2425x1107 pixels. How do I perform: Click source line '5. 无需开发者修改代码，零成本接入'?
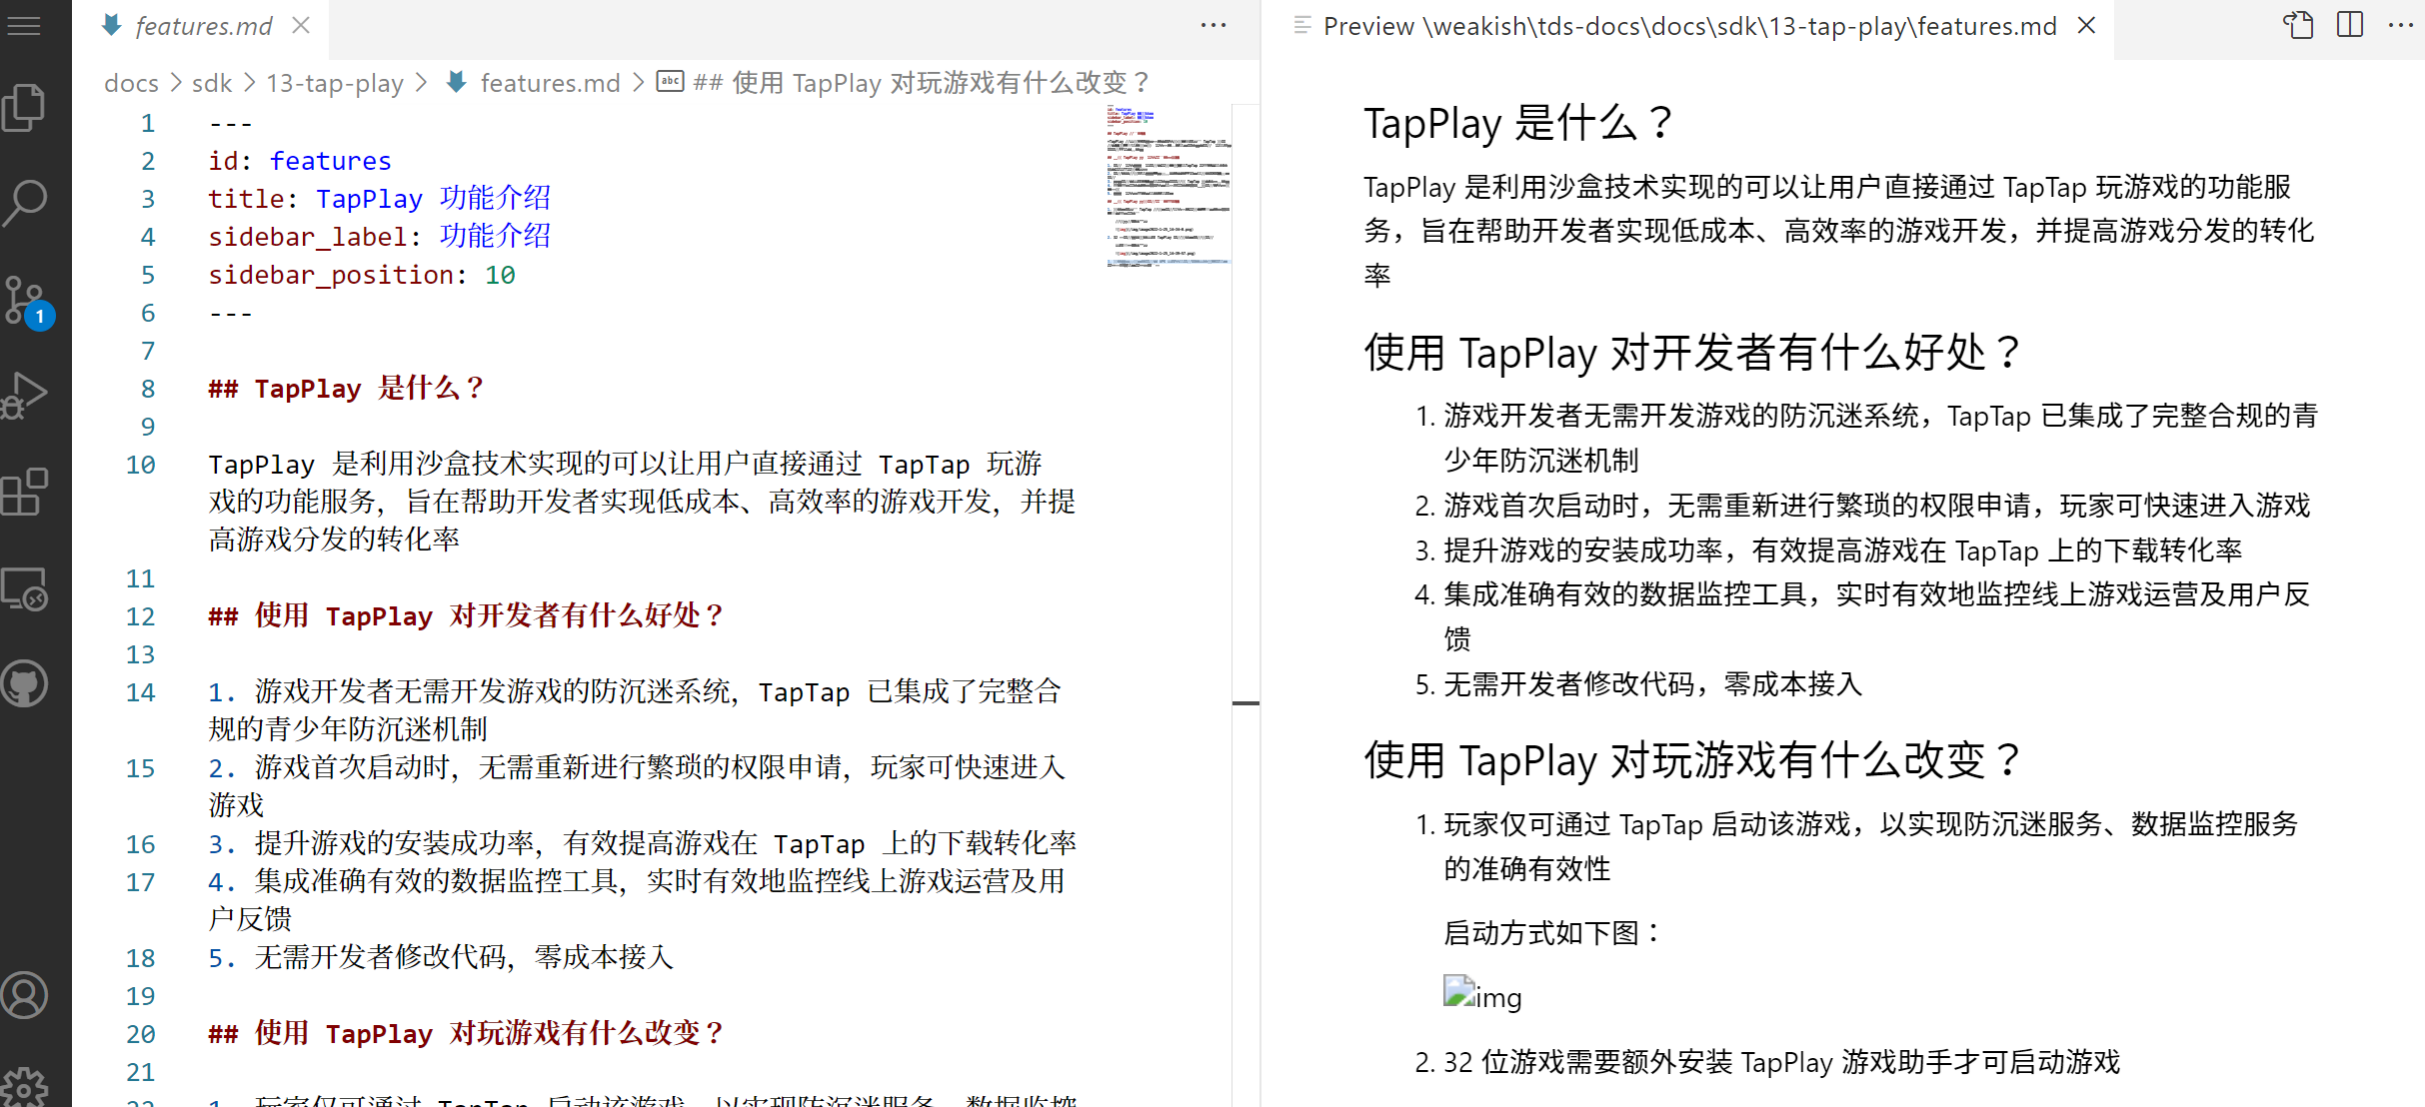441,959
